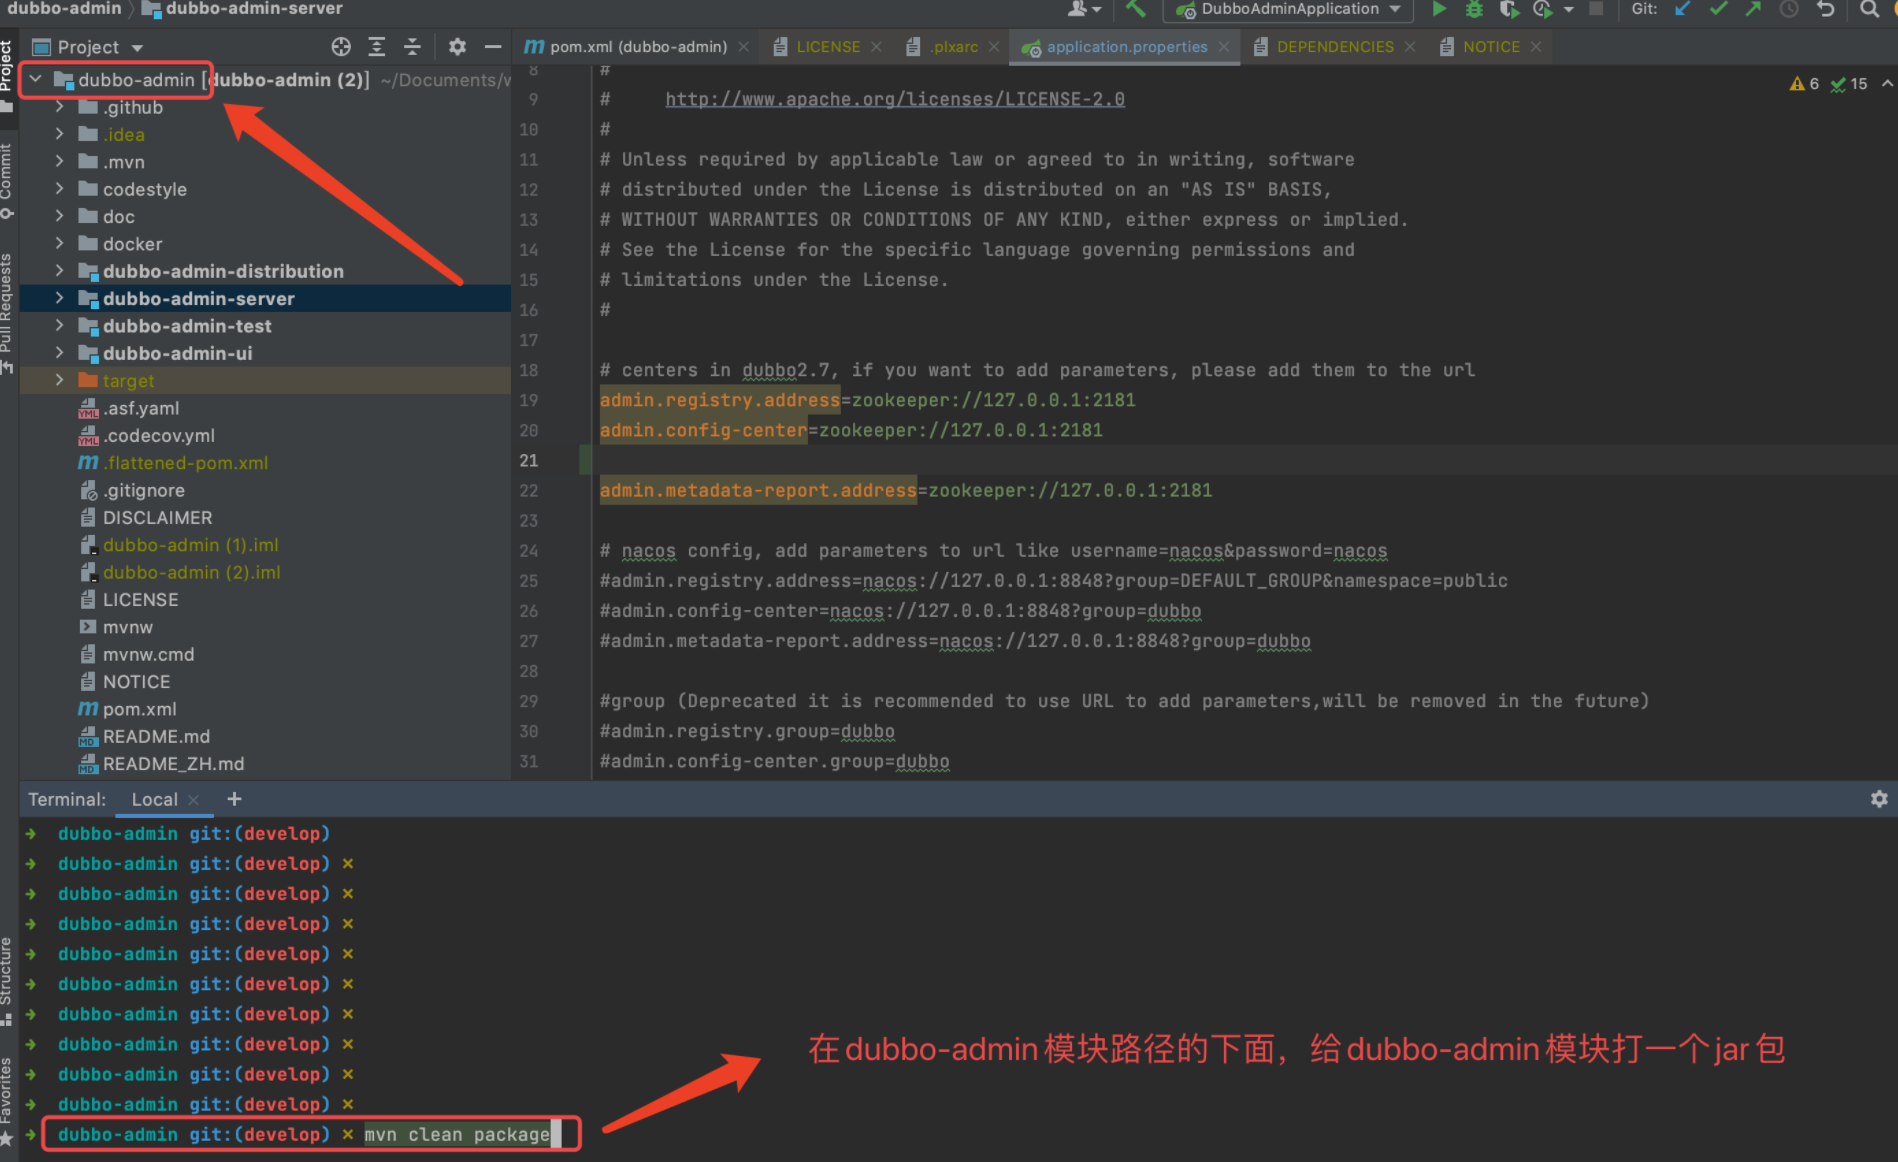Expand the .idea folder
The width and height of the screenshot is (1898, 1162).
[x=59, y=133]
